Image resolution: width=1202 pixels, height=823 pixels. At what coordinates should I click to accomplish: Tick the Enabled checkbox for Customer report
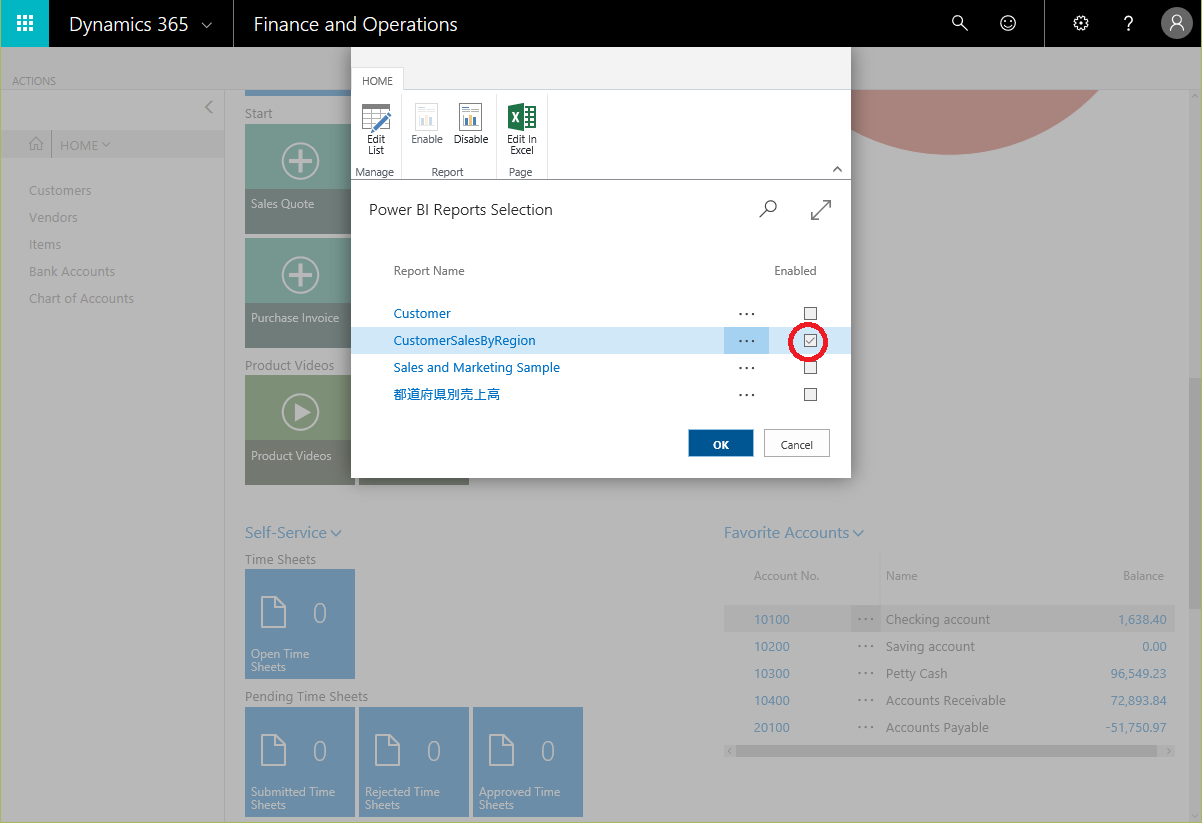click(x=810, y=314)
